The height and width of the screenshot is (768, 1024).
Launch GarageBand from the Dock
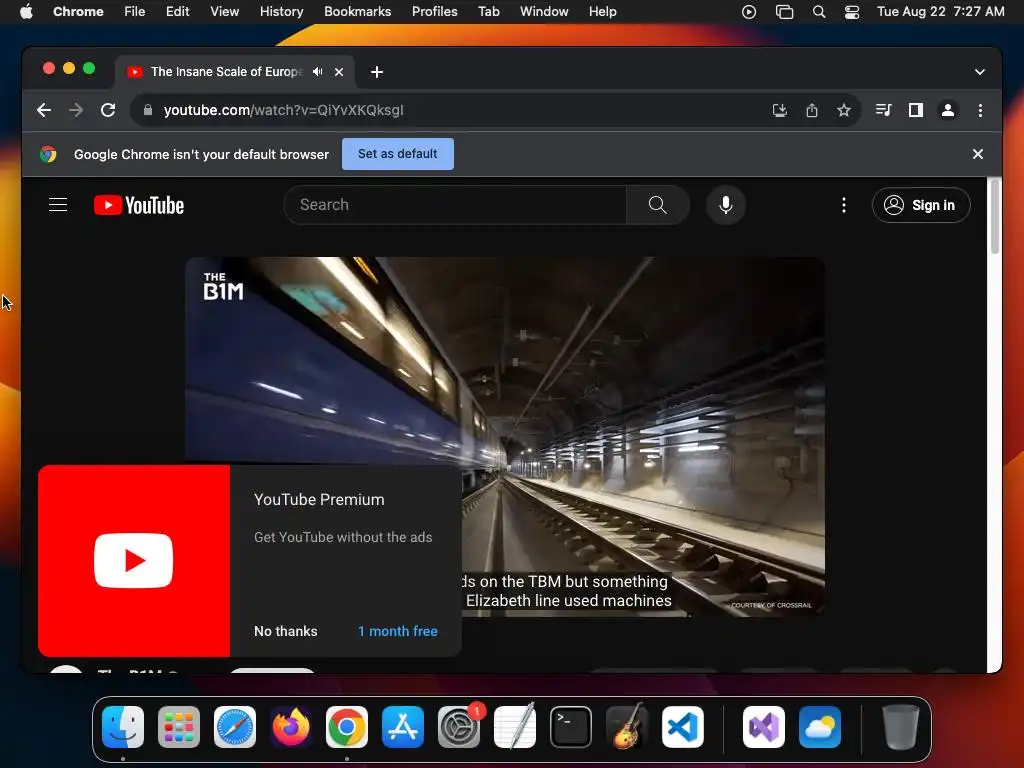[x=627, y=727]
